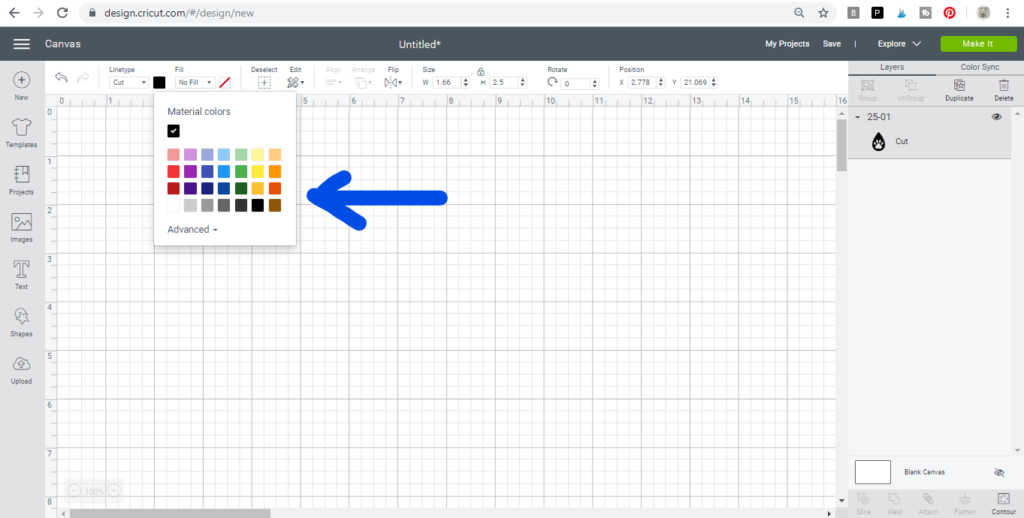1024x518 pixels.
Task: Click the Undo arrow
Action: point(62,79)
